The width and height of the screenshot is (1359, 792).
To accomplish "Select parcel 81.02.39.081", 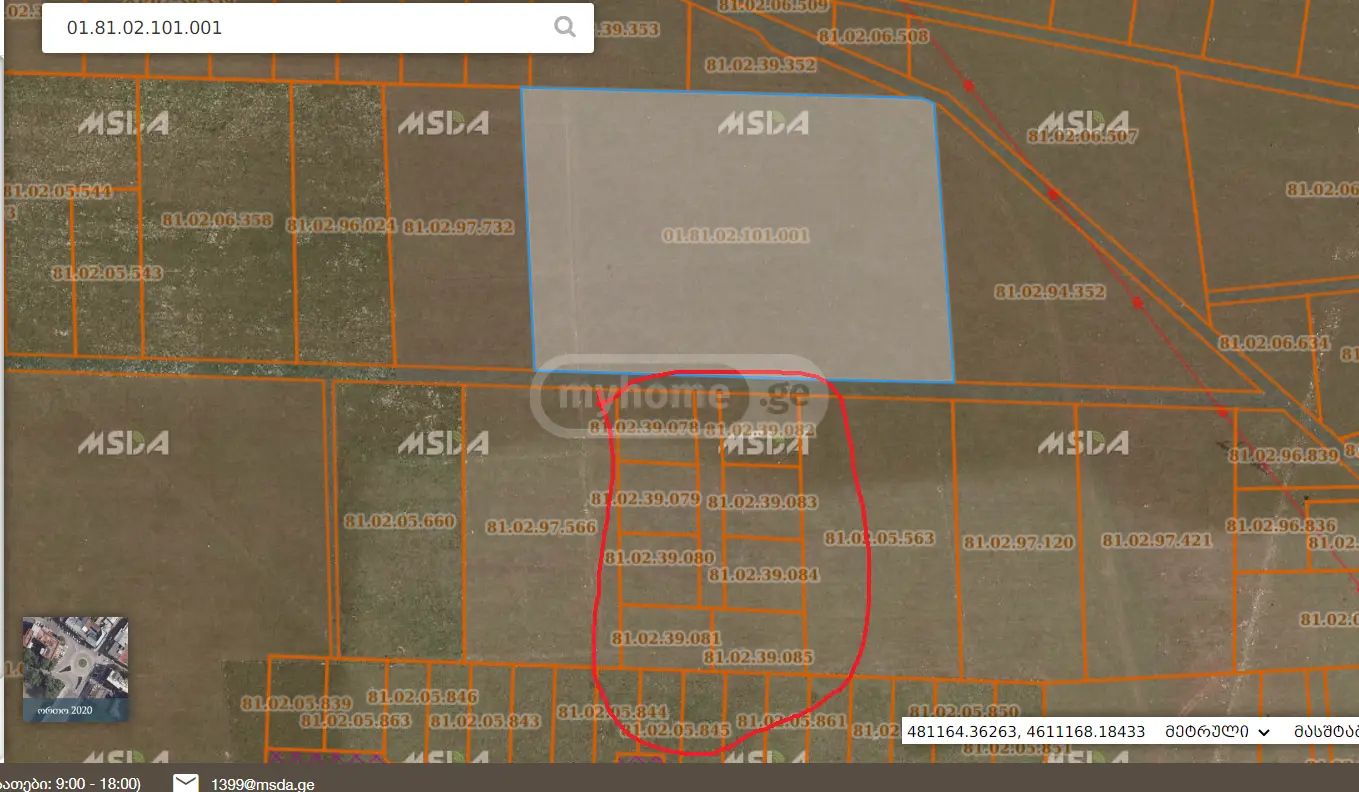I will click(666, 637).
